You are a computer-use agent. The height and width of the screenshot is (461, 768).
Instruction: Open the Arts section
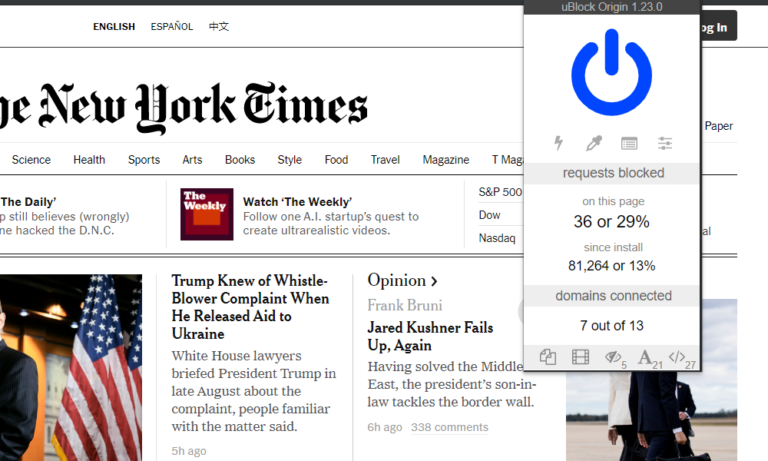pyautogui.click(x=192, y=160)
